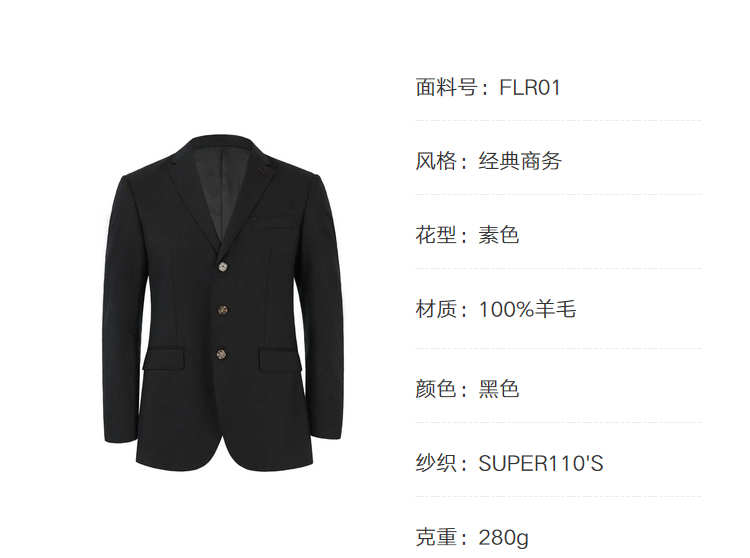
Task: Click the jacket's right flap pocket
Action: (281, 361)
